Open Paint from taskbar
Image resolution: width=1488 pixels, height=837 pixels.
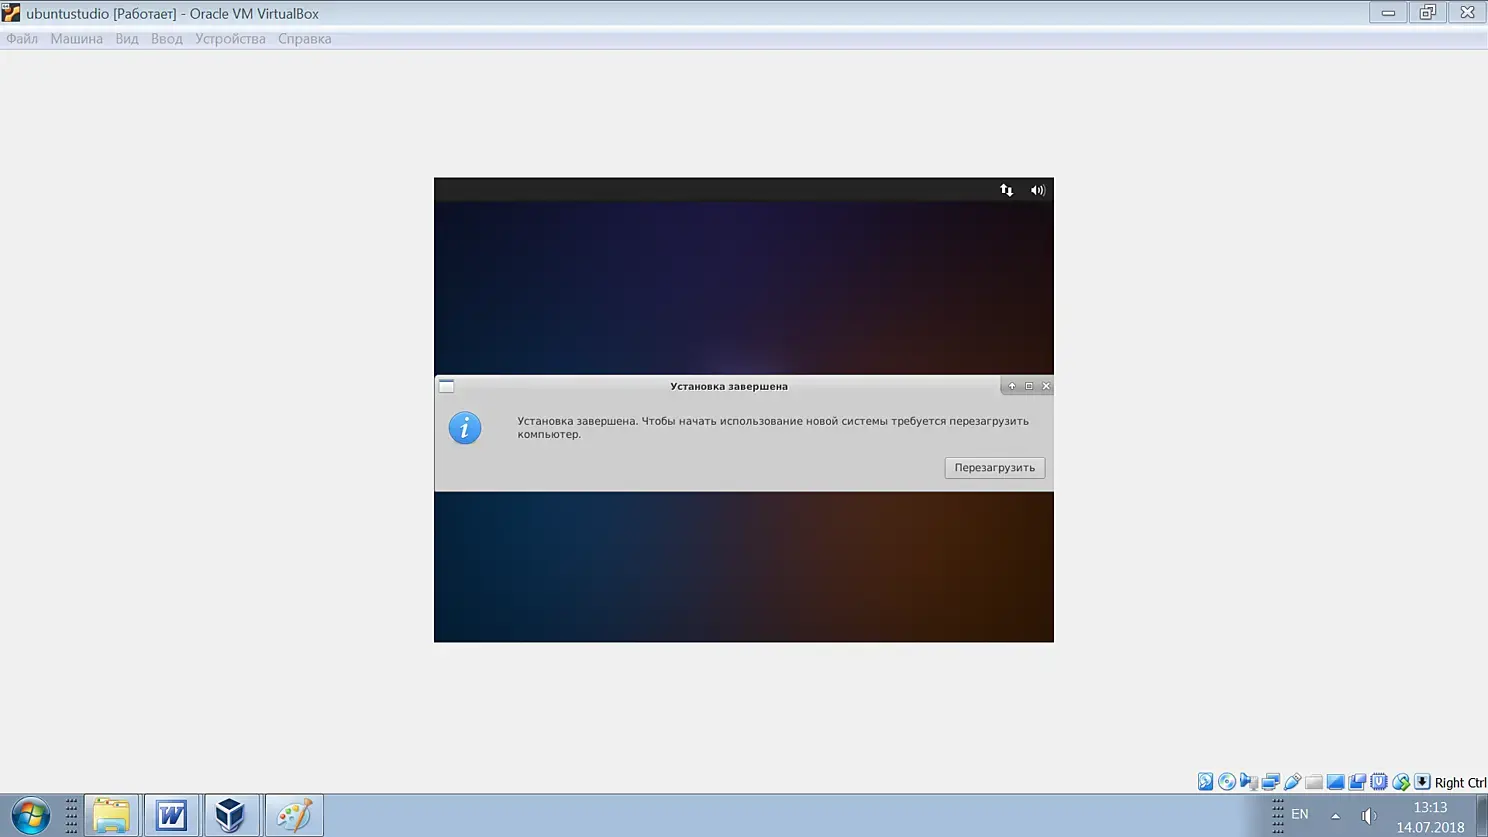pyautogui.click(x=294, y=815)
